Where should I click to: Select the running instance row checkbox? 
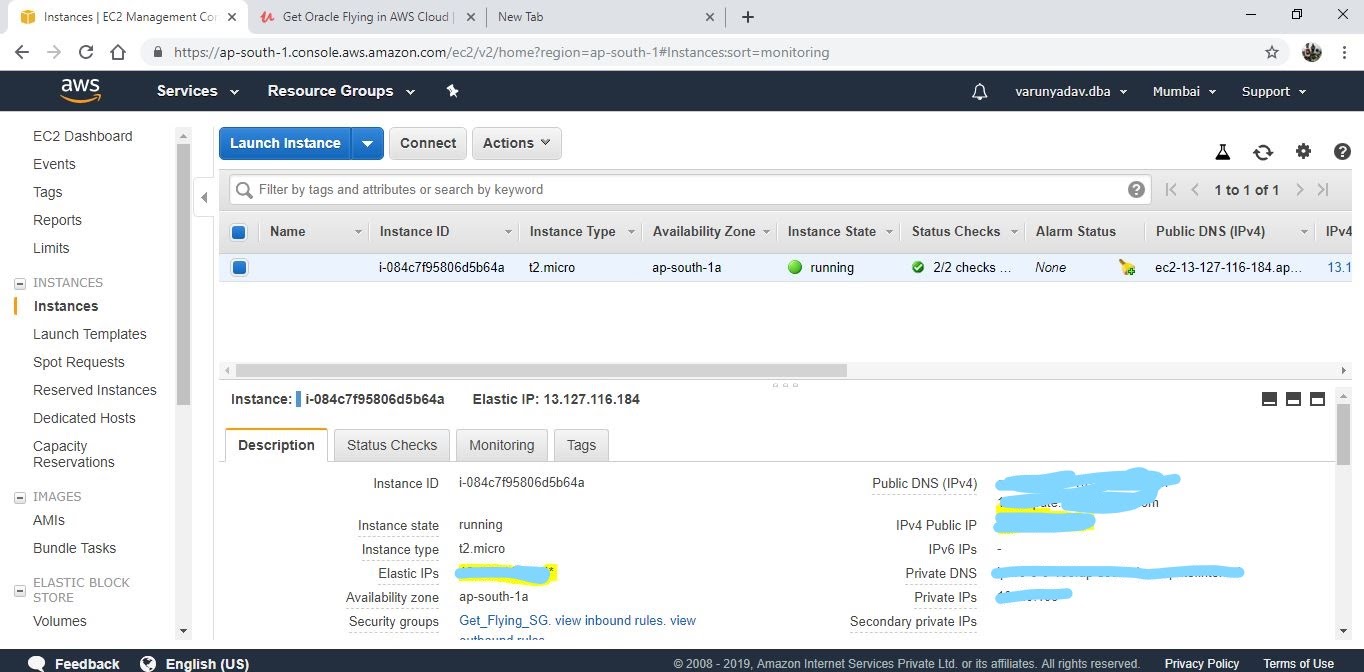(238, 267)
